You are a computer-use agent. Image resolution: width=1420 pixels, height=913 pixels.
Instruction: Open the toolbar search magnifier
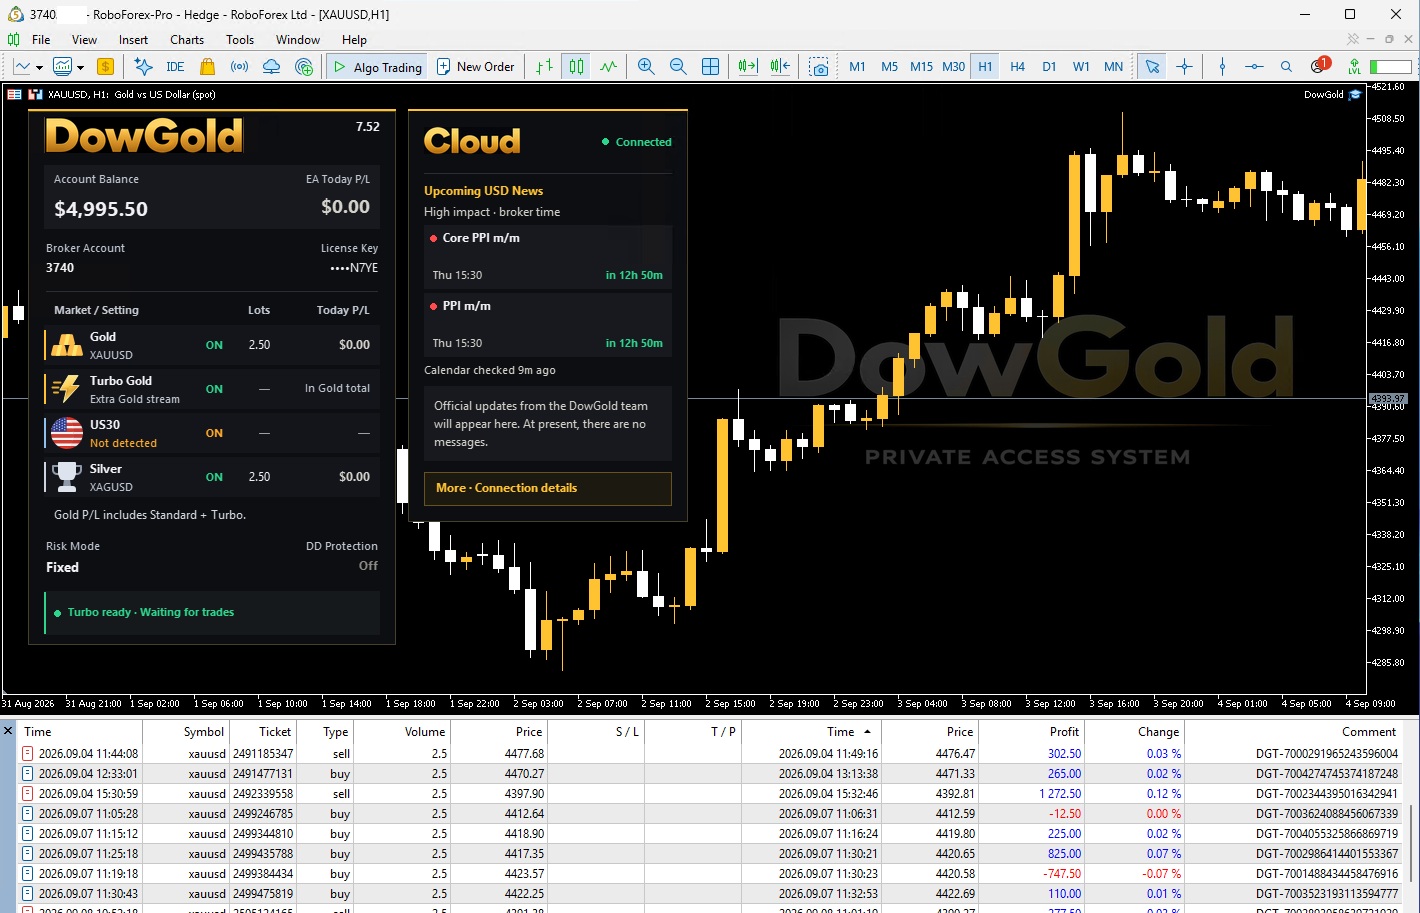[x=1286, y=67]
